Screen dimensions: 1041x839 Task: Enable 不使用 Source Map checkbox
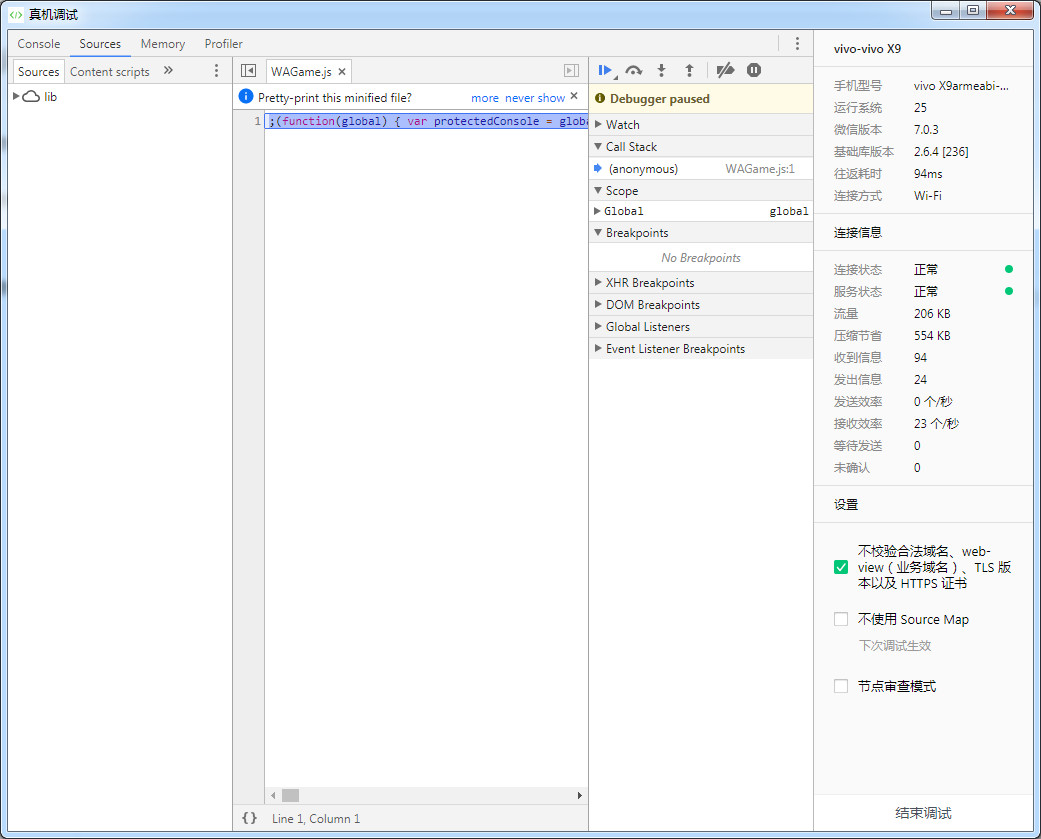click(x=841, y=619)
